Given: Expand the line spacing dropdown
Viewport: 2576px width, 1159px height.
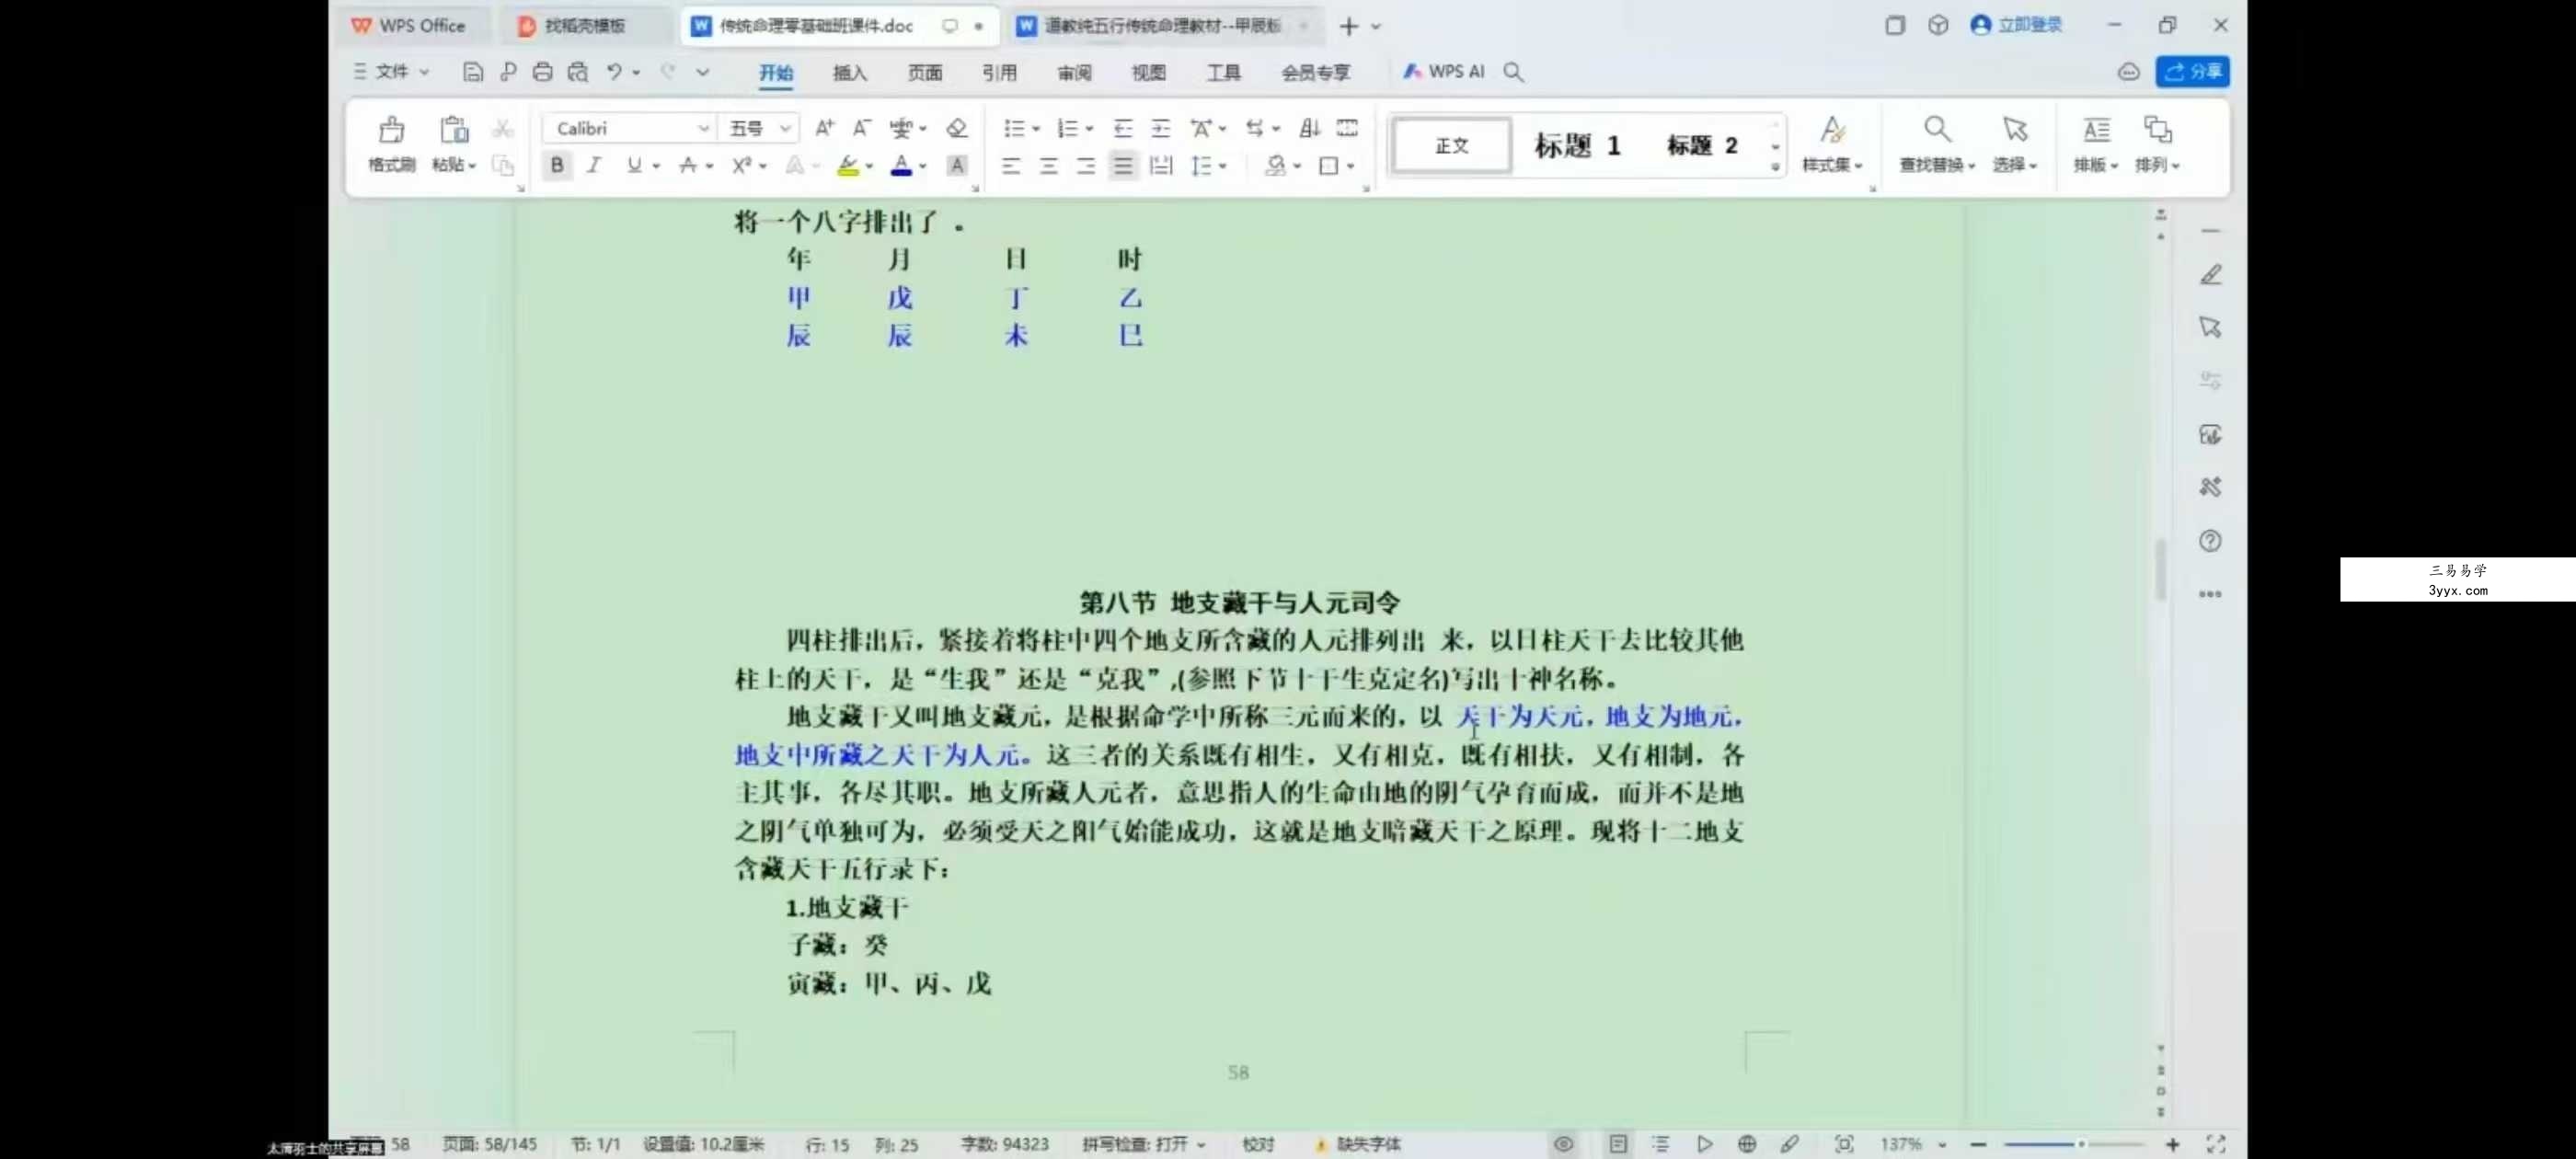Looking at the screenshot, I should point(1223,167).
